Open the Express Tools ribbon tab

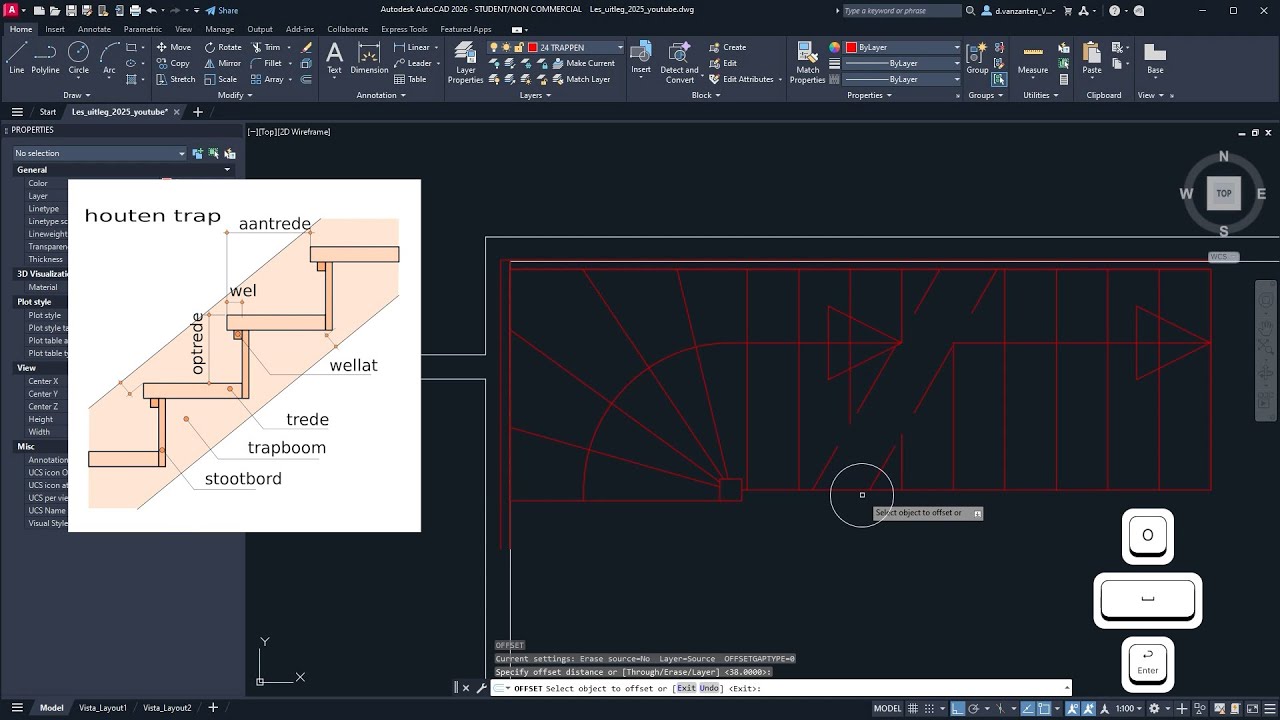tap(404, 29)
